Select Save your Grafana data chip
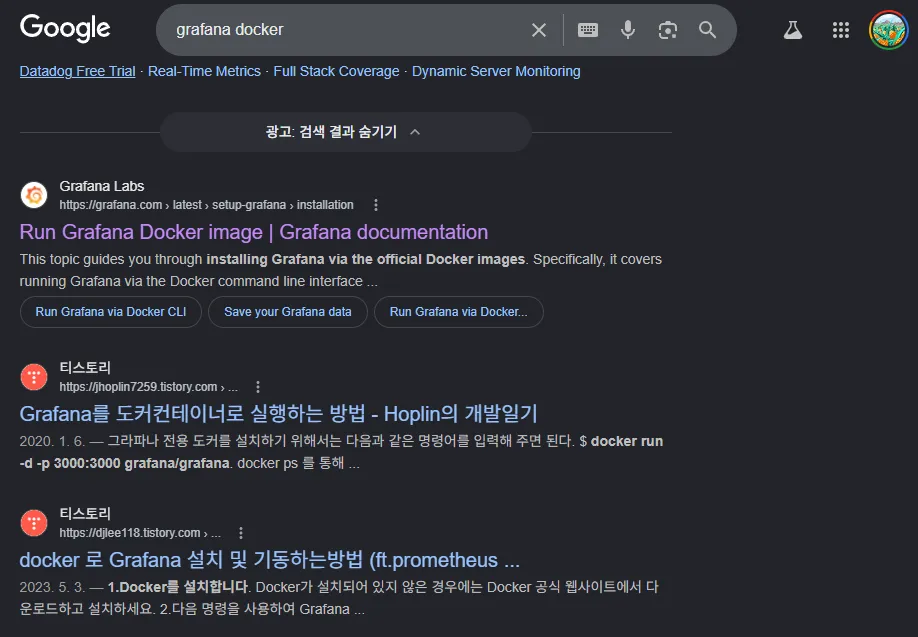Image resolution: width=918 pixels, height=637 pixels. click(x=287, y=312)
